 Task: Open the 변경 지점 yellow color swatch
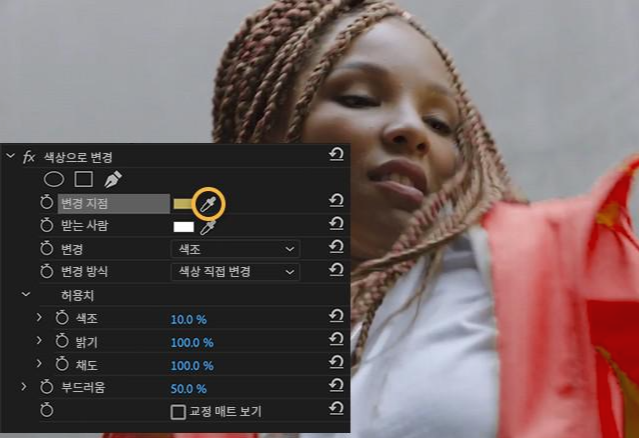tap(183, 204)
